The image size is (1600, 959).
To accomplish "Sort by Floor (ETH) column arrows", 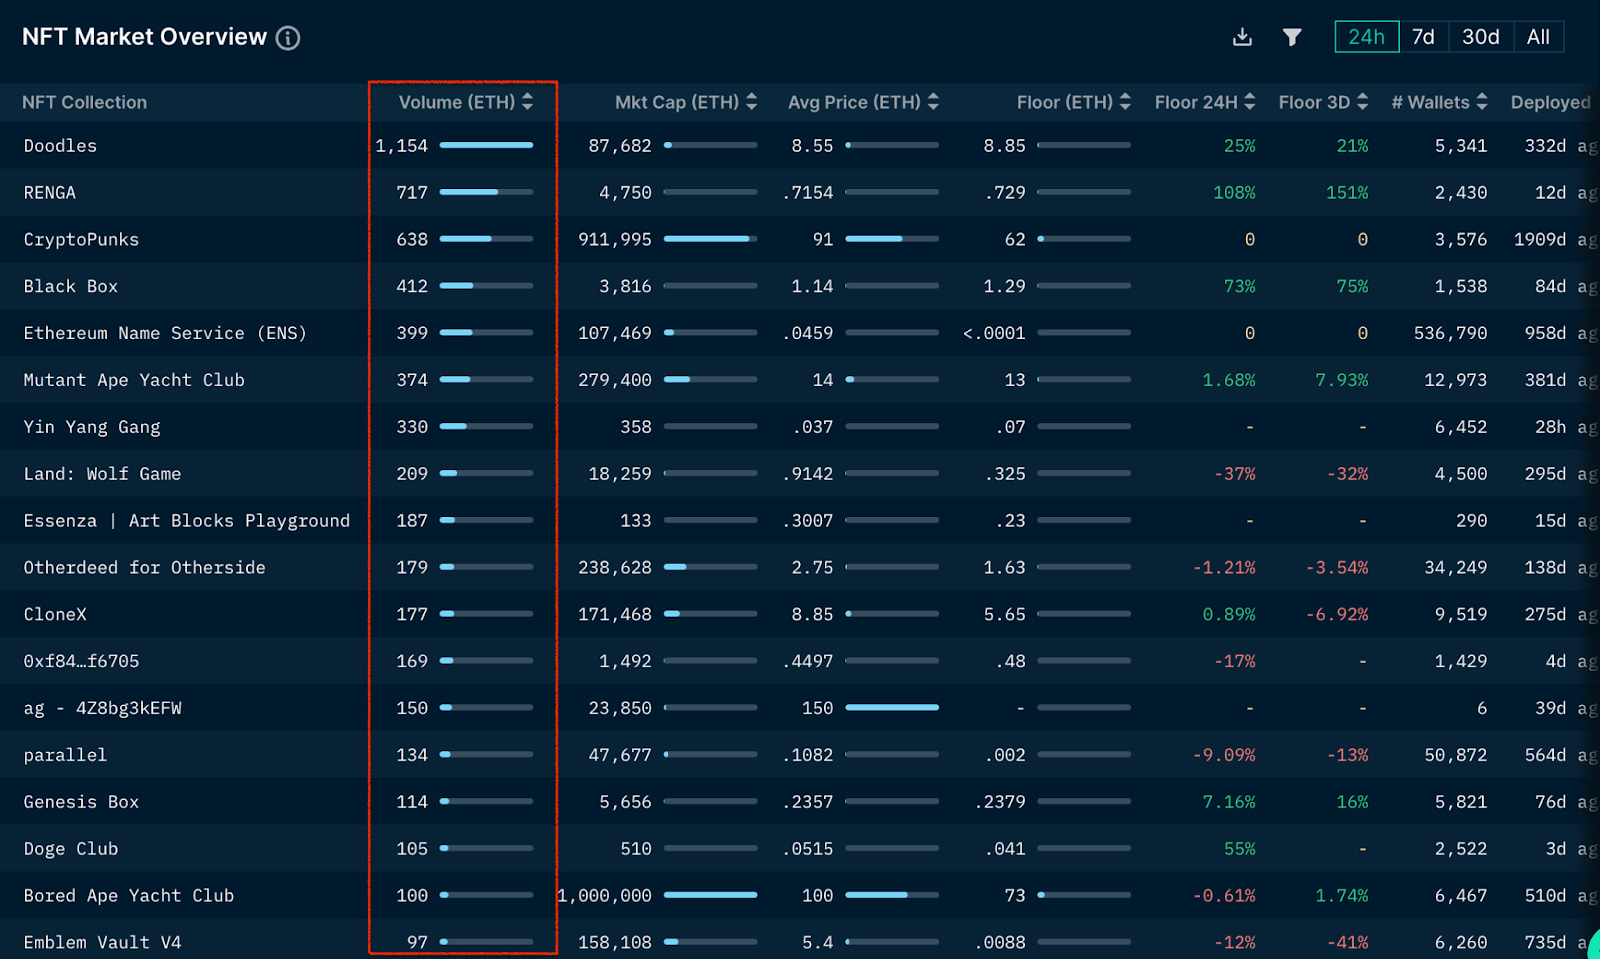I will click(1125, 102).
